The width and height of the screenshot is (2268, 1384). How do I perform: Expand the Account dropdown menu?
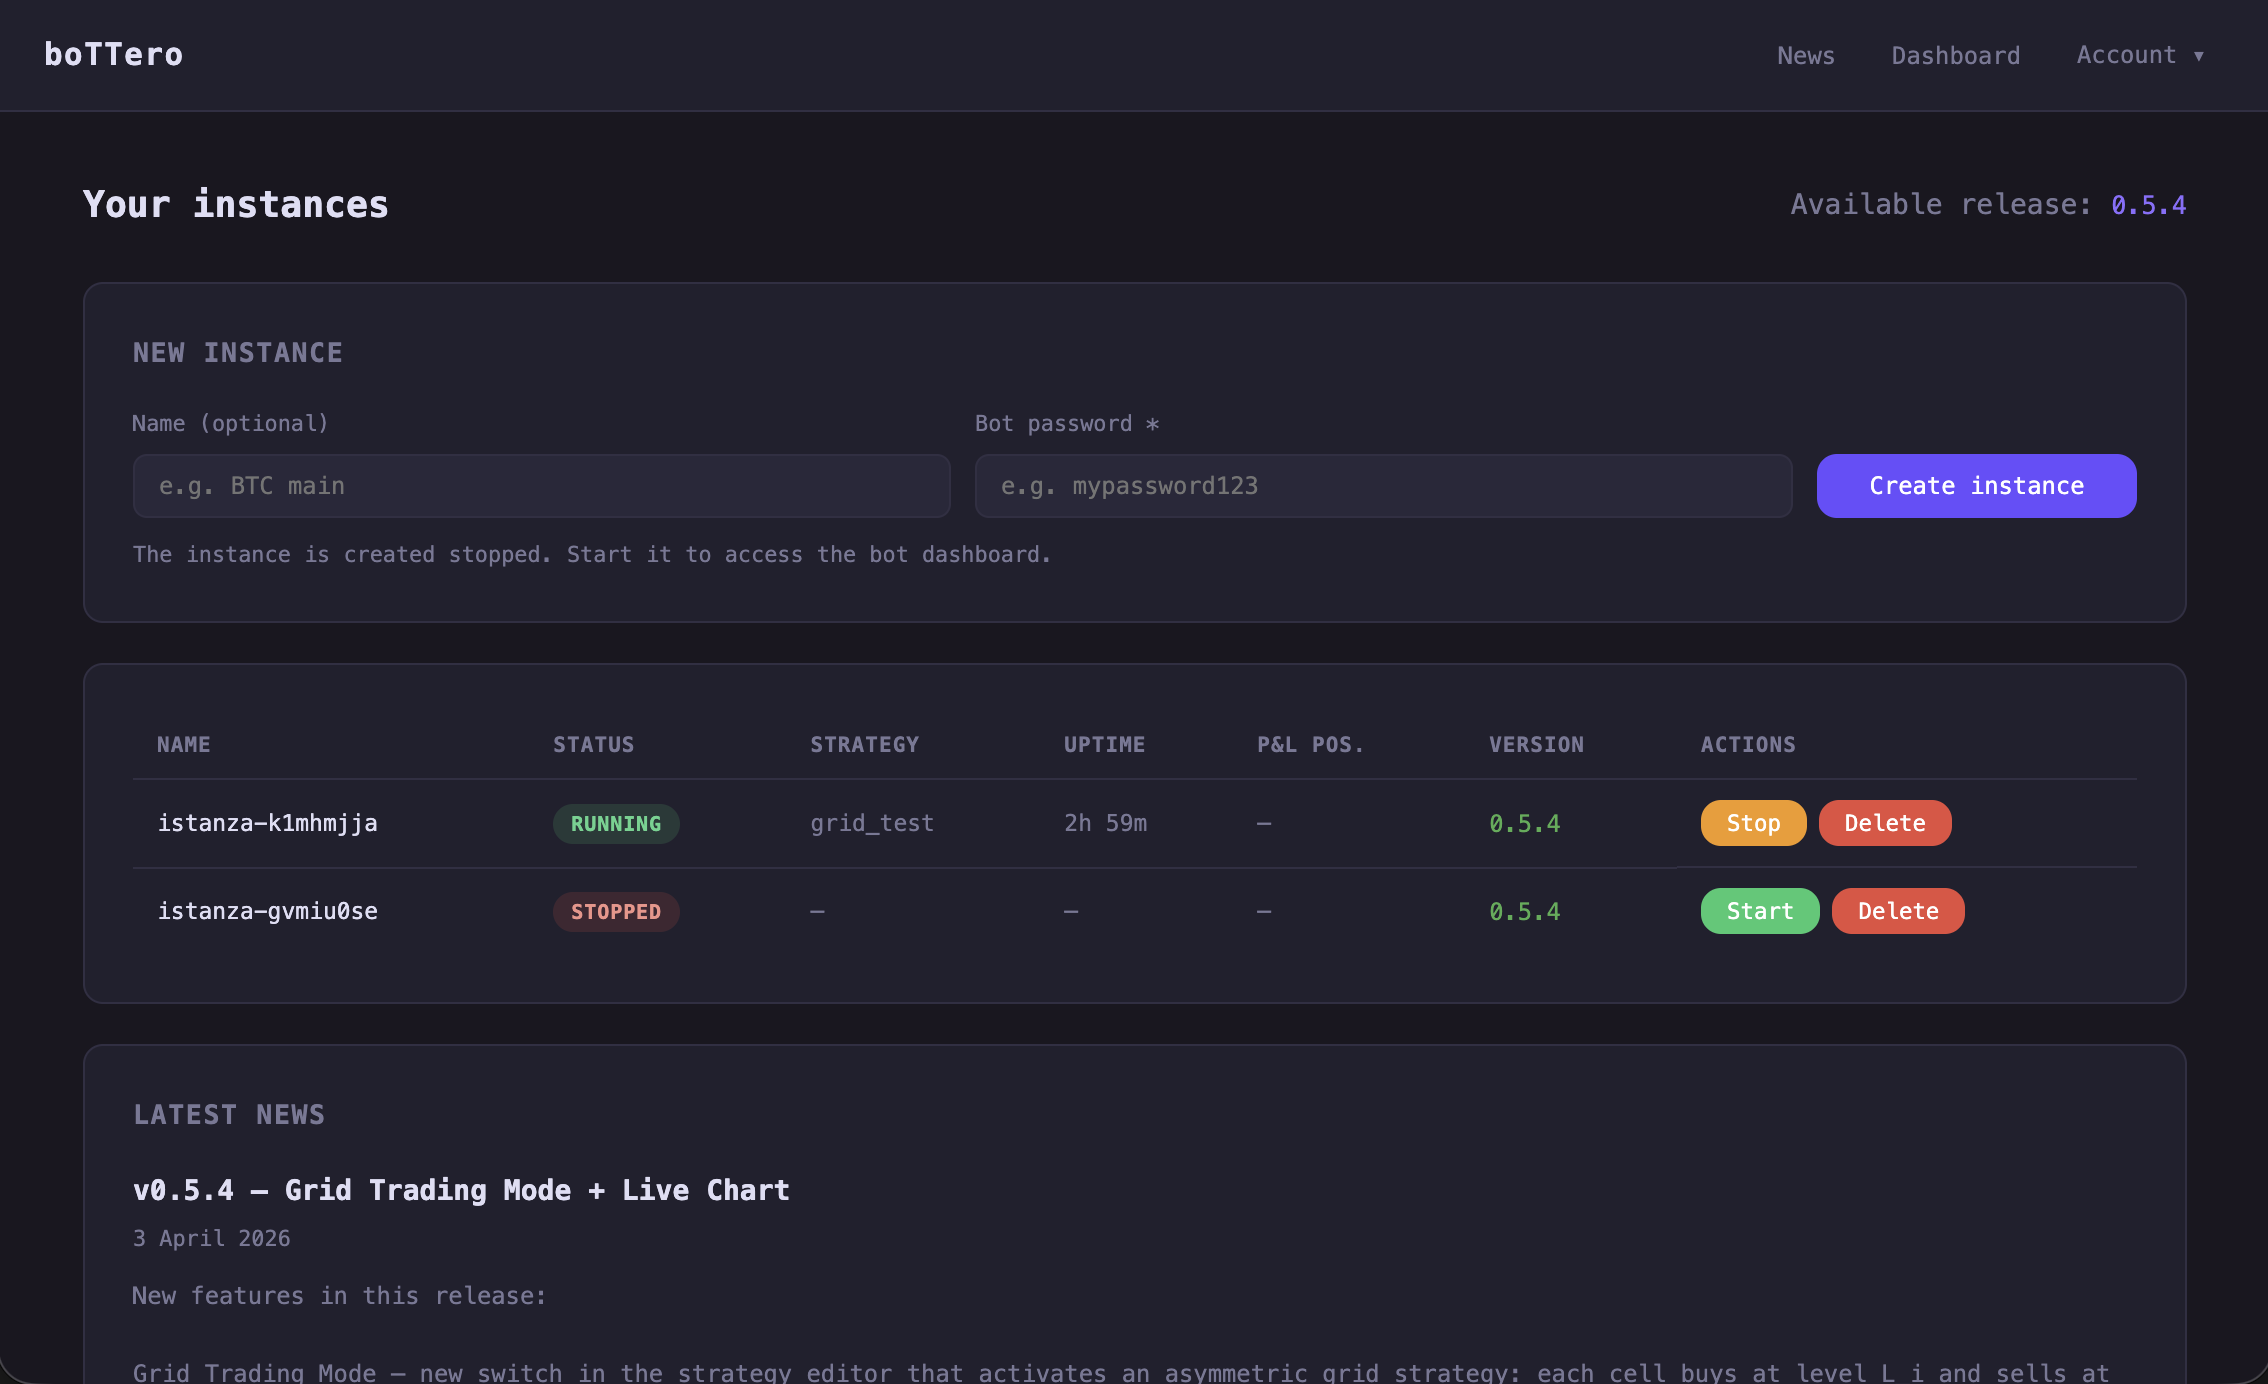point(2139,55)
